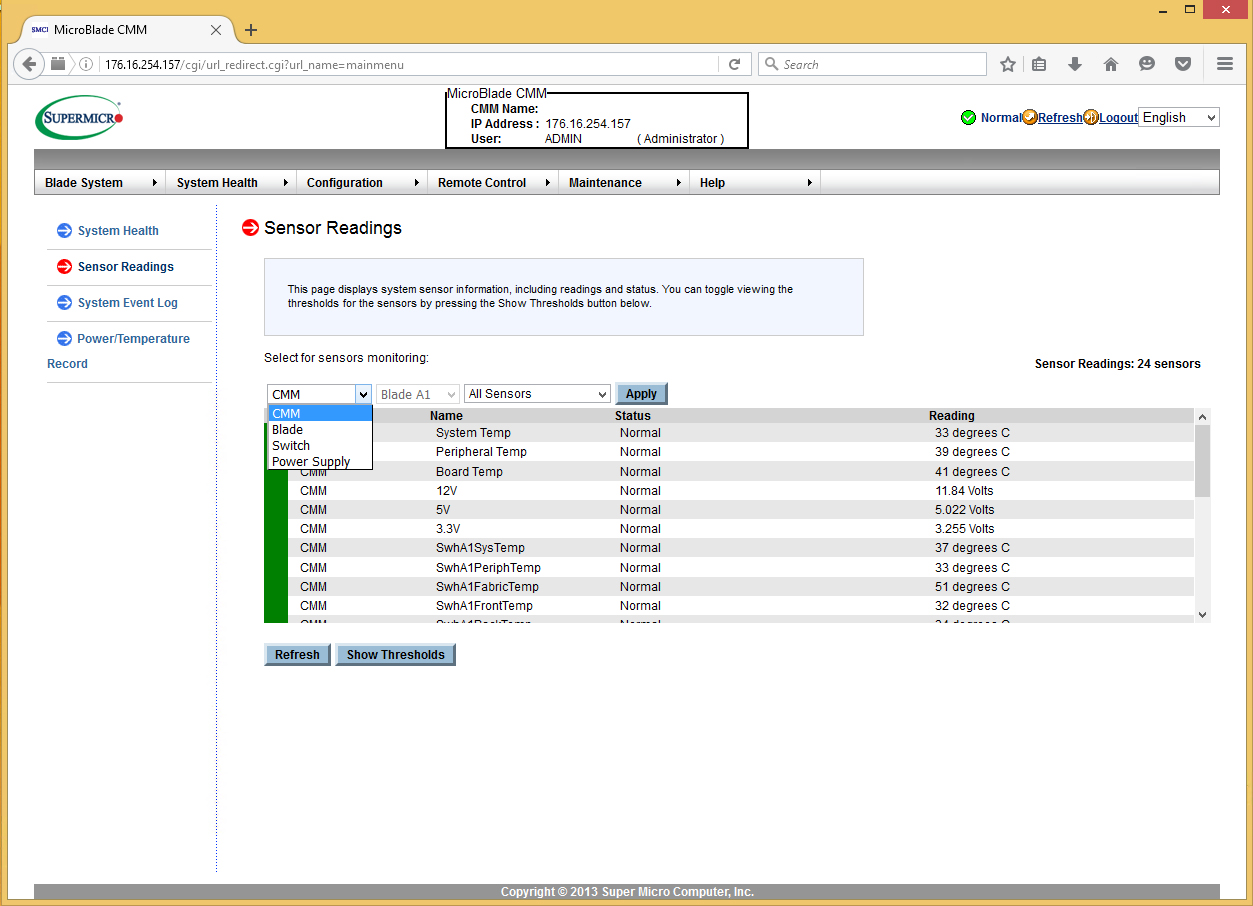Click the 5.022 Volts reading

point(965,510)
